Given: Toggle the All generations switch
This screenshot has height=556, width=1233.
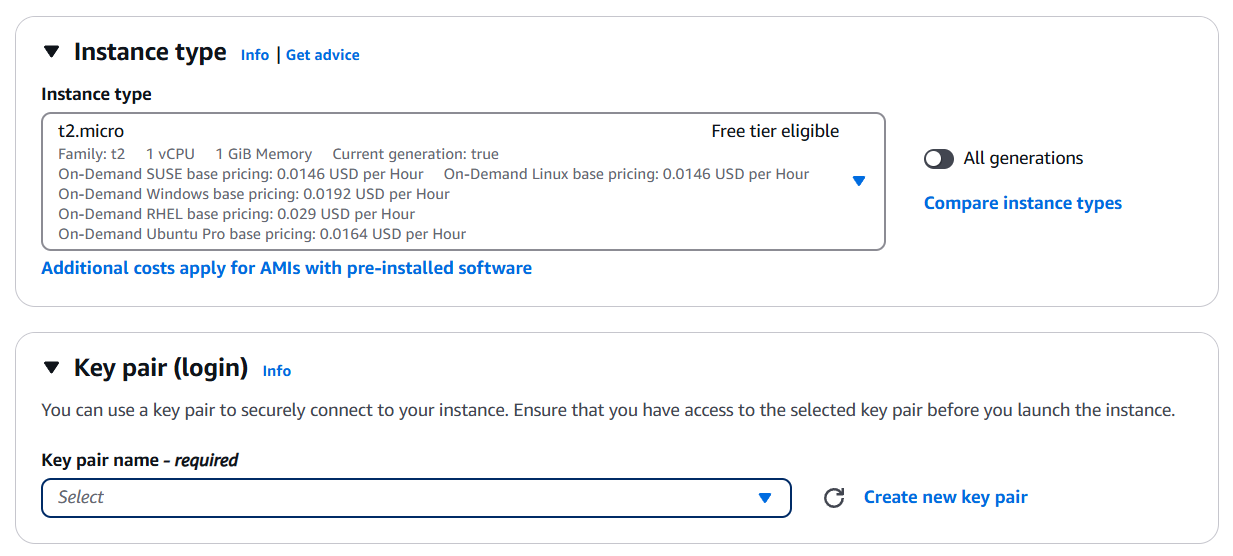Looking at the screenshot, I should tap(939, 159).
